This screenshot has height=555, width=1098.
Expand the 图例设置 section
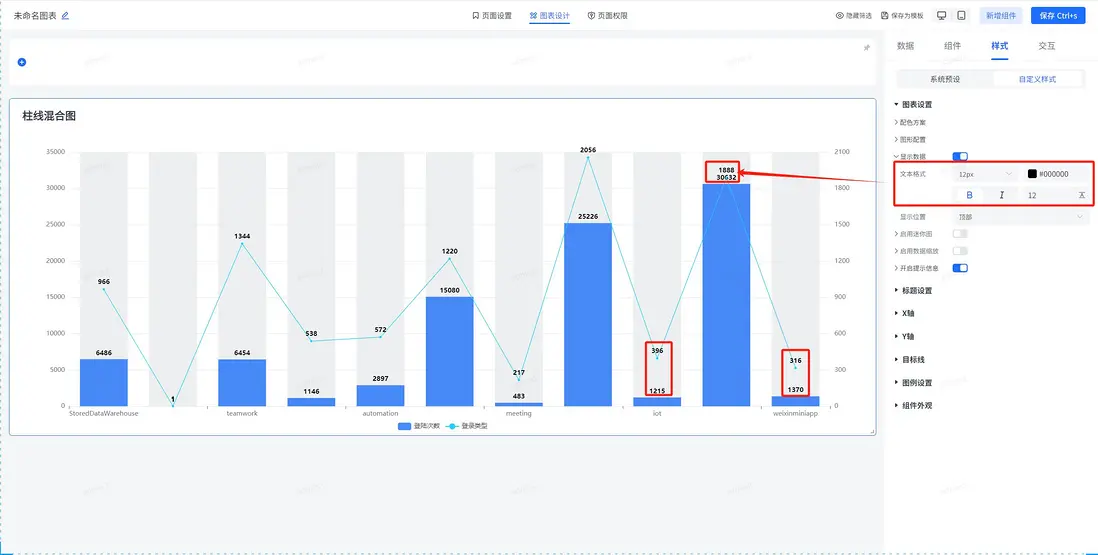[x=913, y=383]
